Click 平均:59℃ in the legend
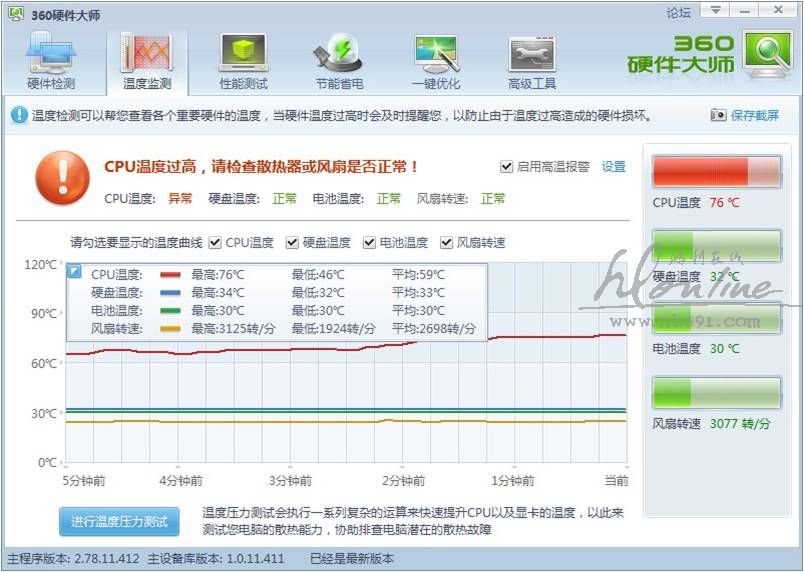804x572 pixels. [x=418, y=275]
